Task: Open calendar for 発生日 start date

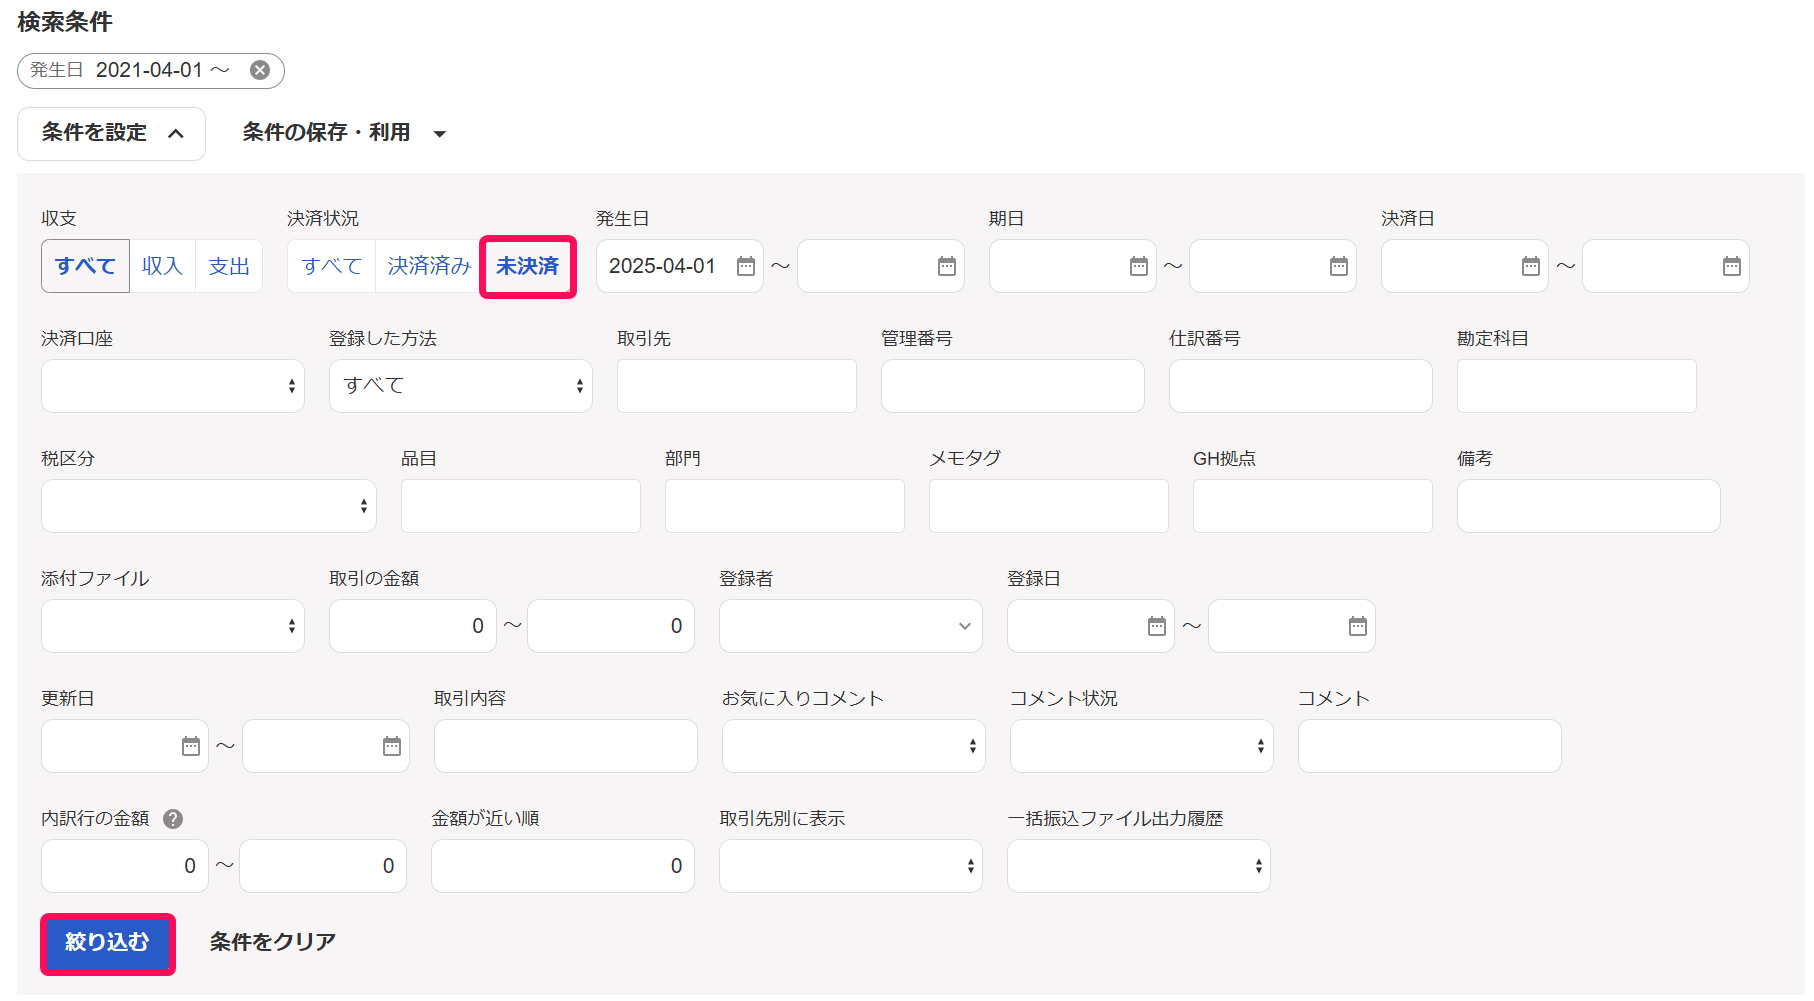Action: tap(746, 266)
